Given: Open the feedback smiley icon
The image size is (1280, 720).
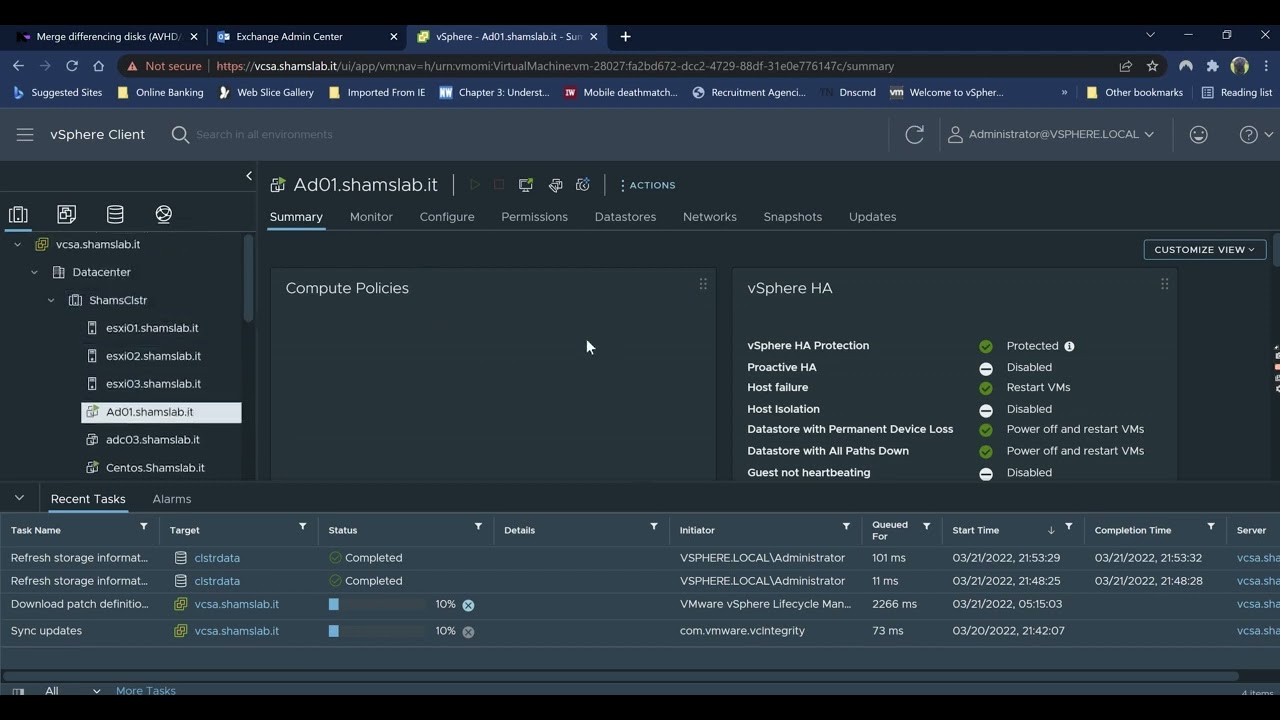Looking at the screenshot, I should 1198,134.
